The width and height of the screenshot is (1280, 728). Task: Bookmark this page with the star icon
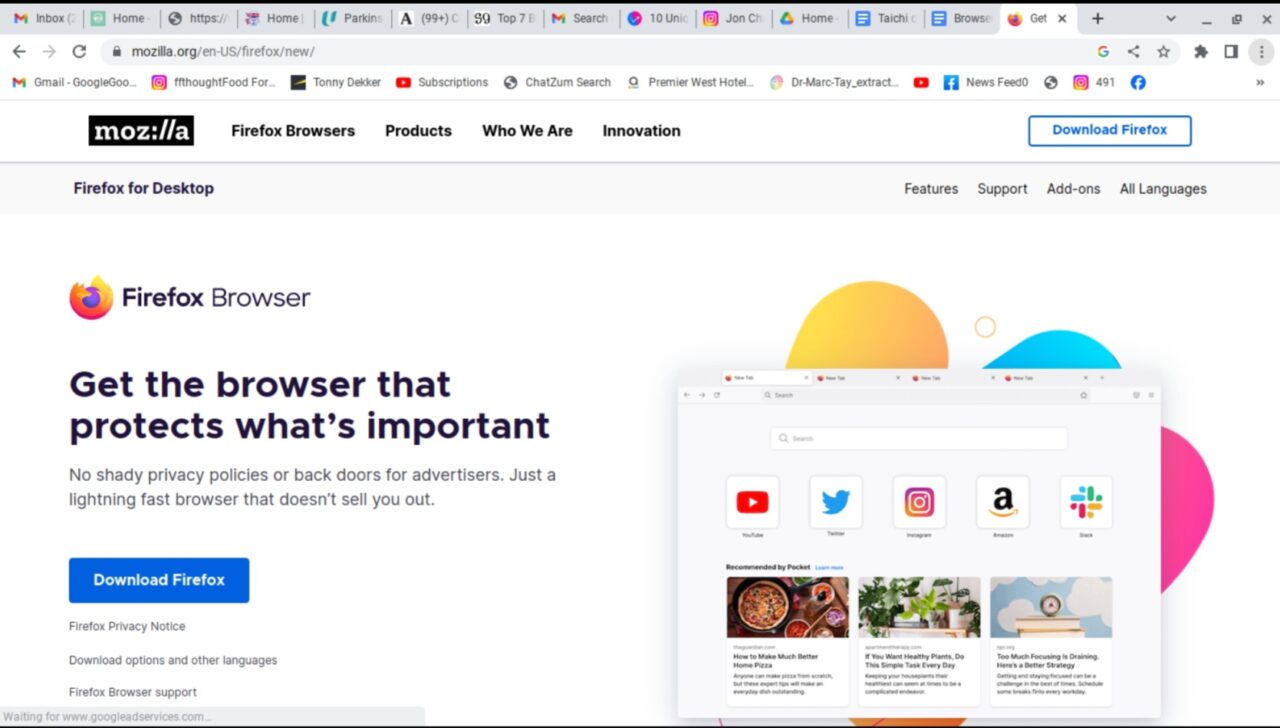point(1163,51)
